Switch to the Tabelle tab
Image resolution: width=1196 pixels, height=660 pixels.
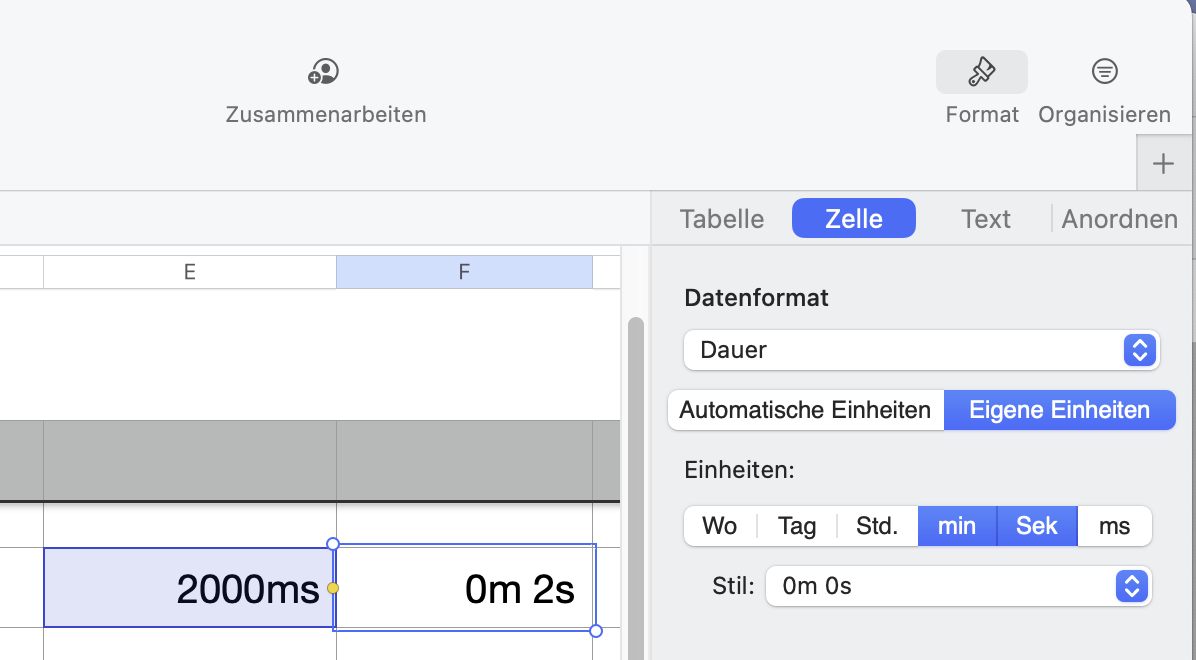click(722, 219)
